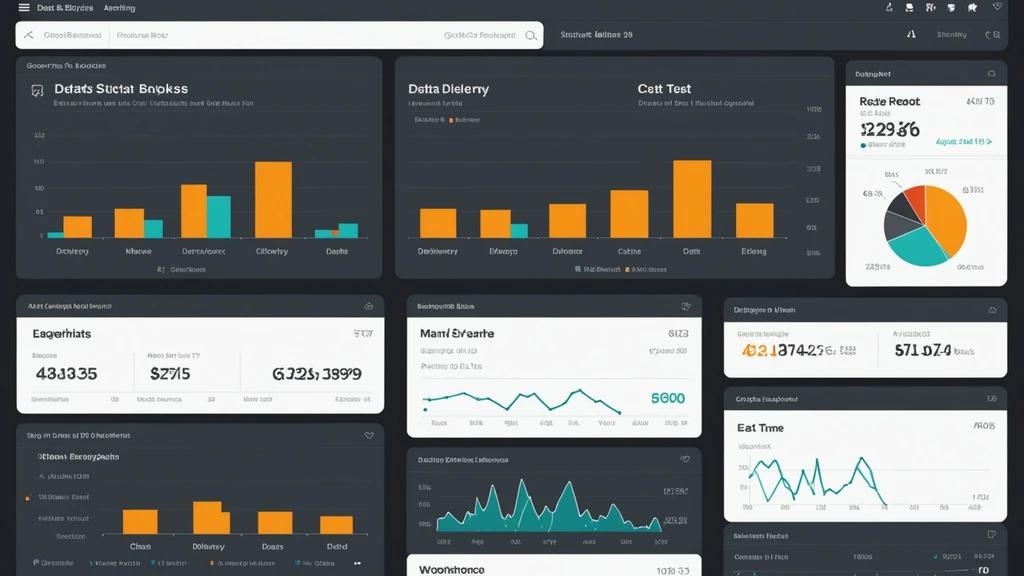Screen dimensions: 1024x576
Task: Click the back chevron in search bar
Action: (29, 35)
